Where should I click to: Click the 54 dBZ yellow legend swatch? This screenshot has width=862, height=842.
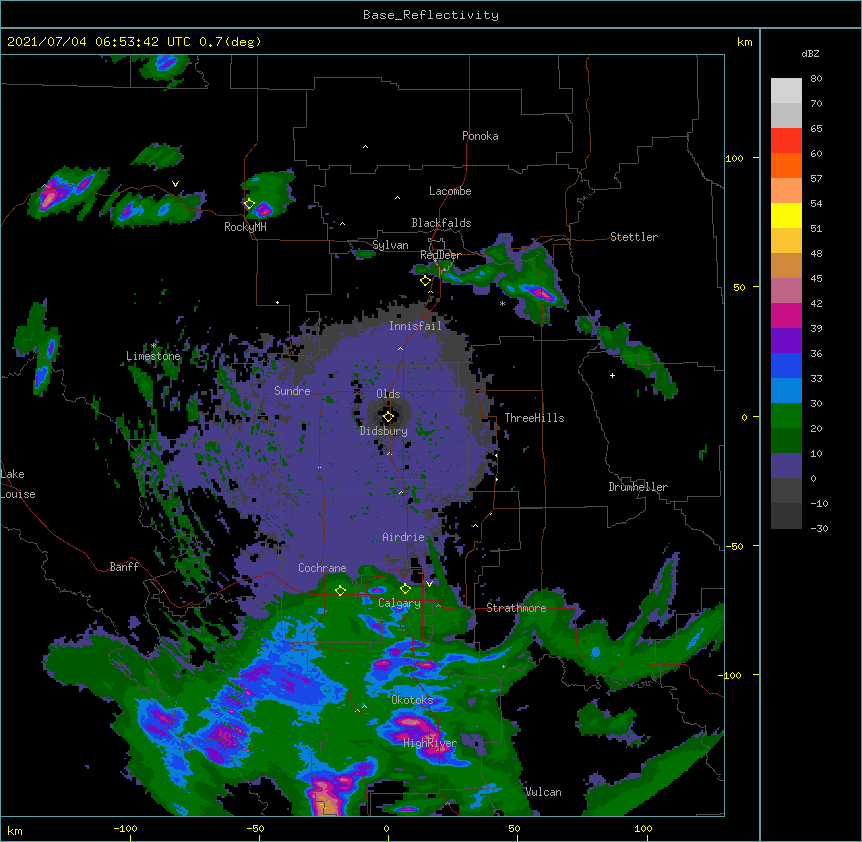(x=786, y=215)
